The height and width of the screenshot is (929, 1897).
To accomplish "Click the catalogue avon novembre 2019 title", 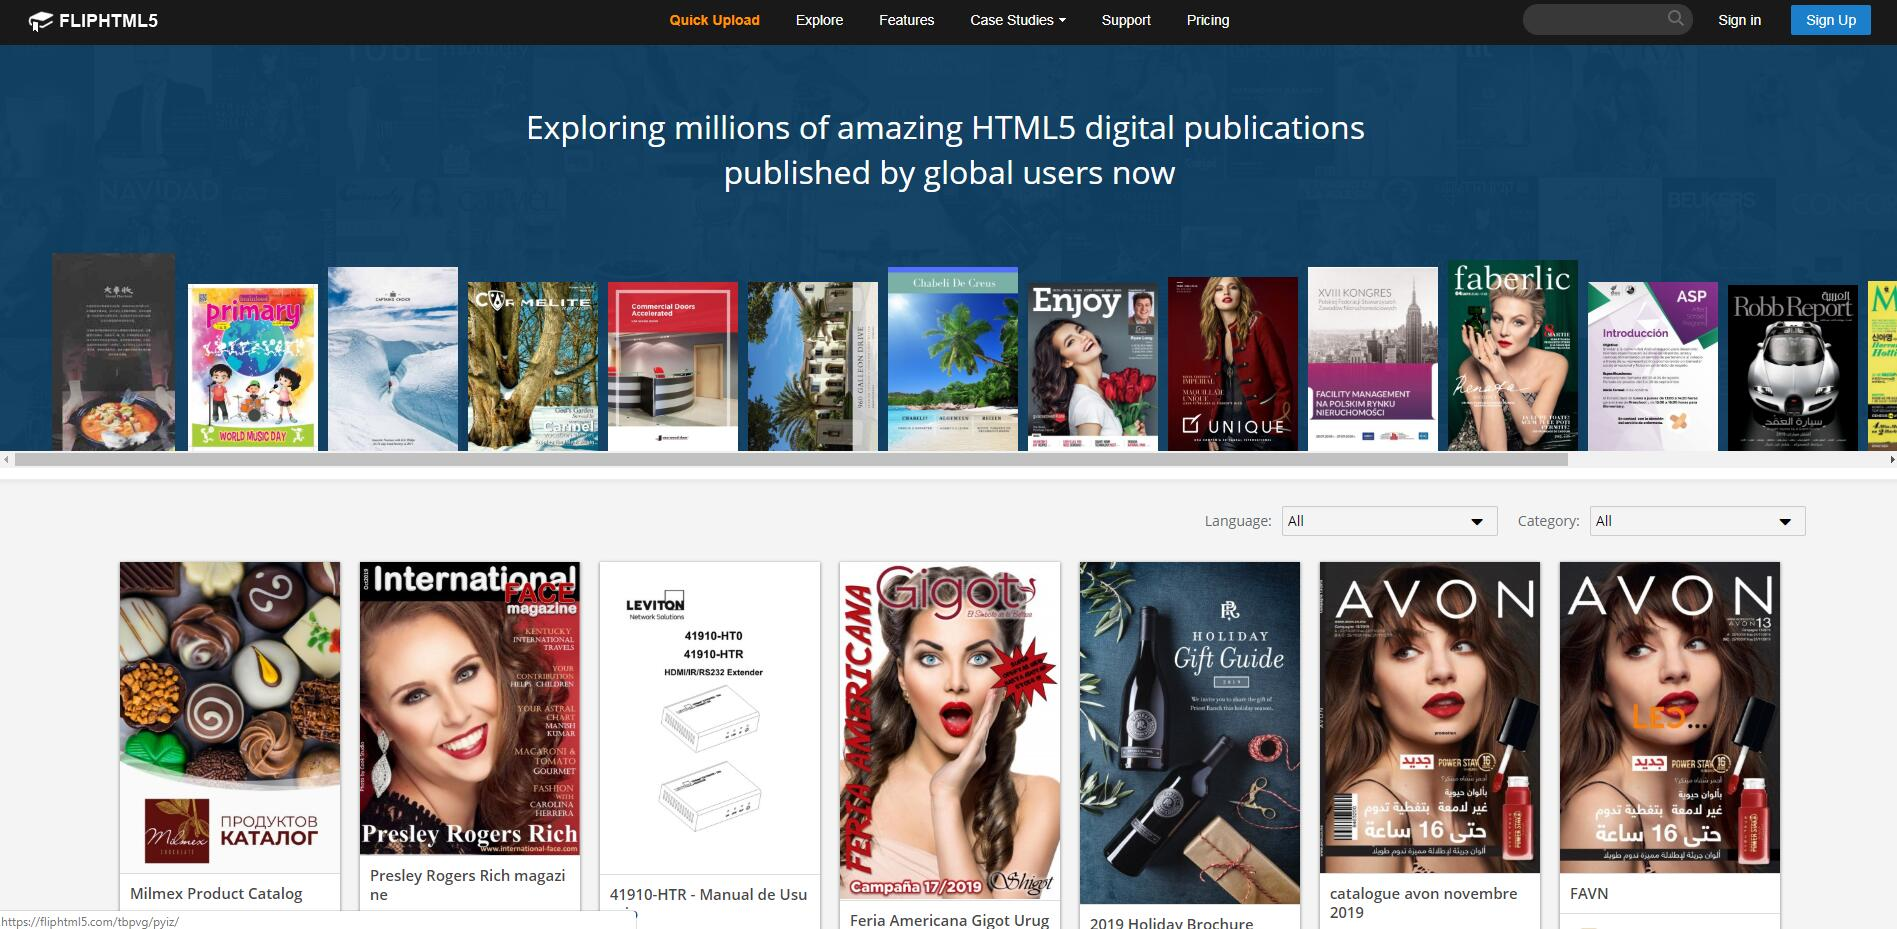I will click(1424, 903).
